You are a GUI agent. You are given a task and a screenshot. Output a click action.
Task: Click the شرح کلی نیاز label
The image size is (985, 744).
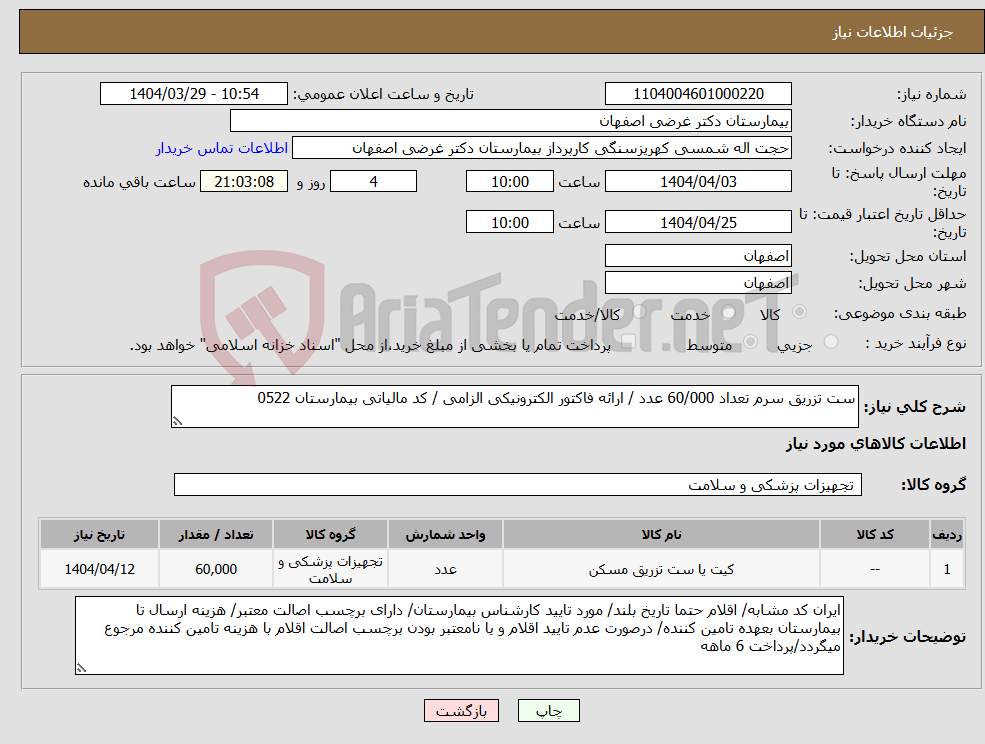tap(915, 407)
